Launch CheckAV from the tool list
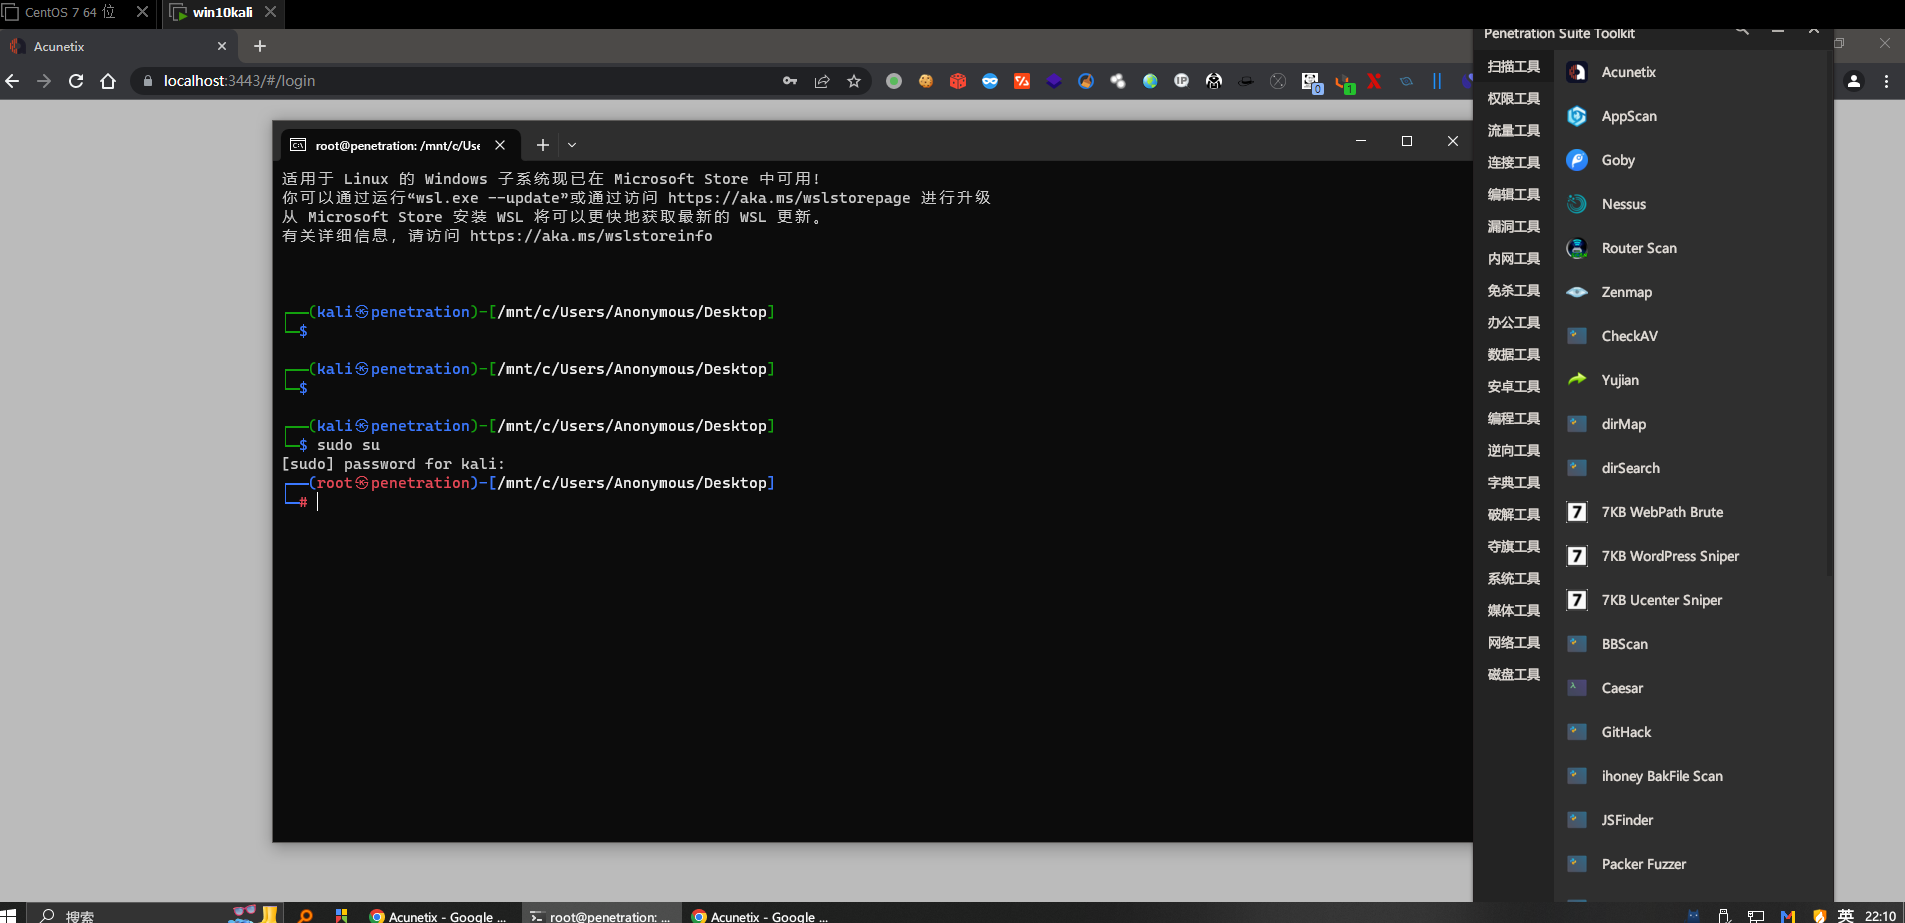 pos(1628,336)
